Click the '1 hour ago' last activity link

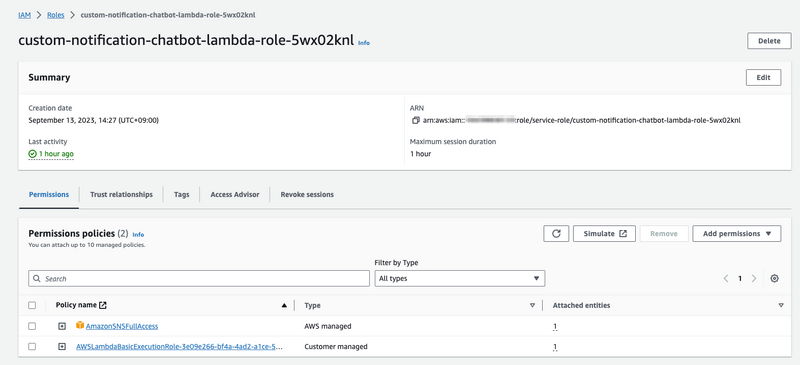[56, 154]
